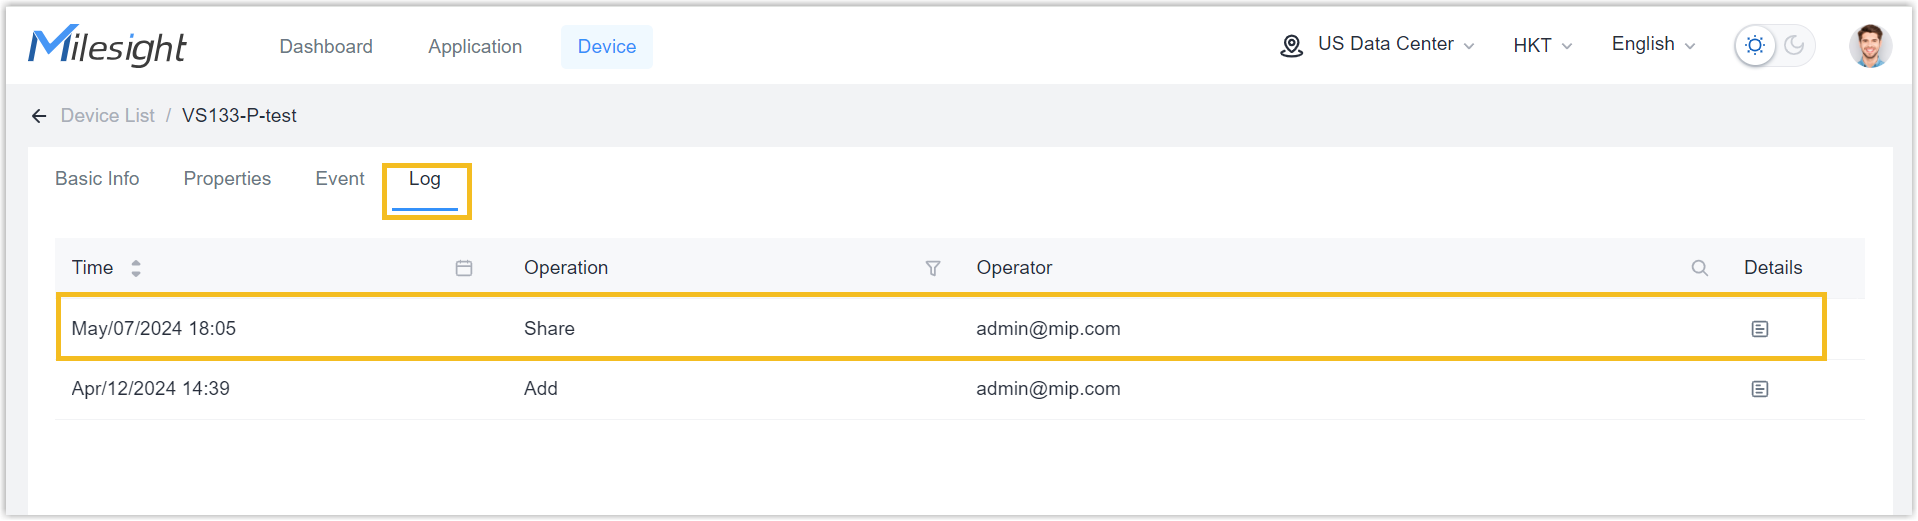Viewport: 1918px width, 521px height.
Task: Select the Basic Info tab
Action: pos(97,179)
